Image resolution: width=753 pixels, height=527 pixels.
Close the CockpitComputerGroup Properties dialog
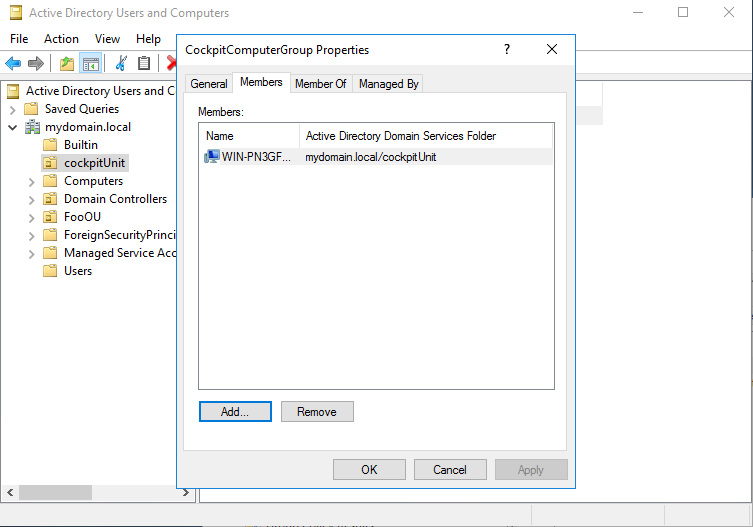click(552, 49)
